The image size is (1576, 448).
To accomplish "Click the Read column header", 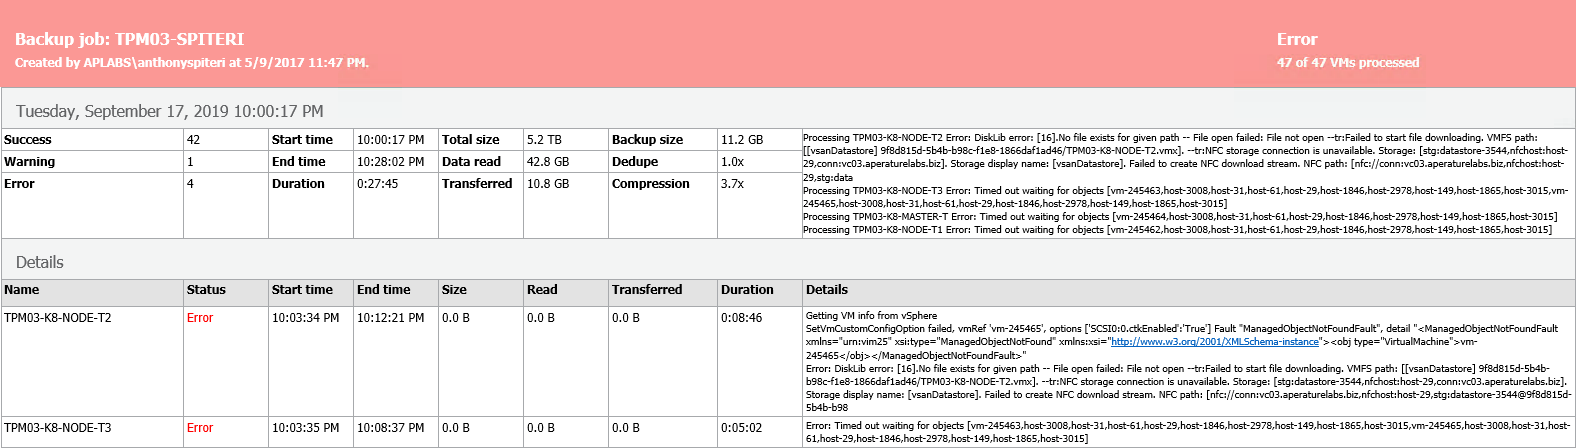I will (x=542, y=290).
